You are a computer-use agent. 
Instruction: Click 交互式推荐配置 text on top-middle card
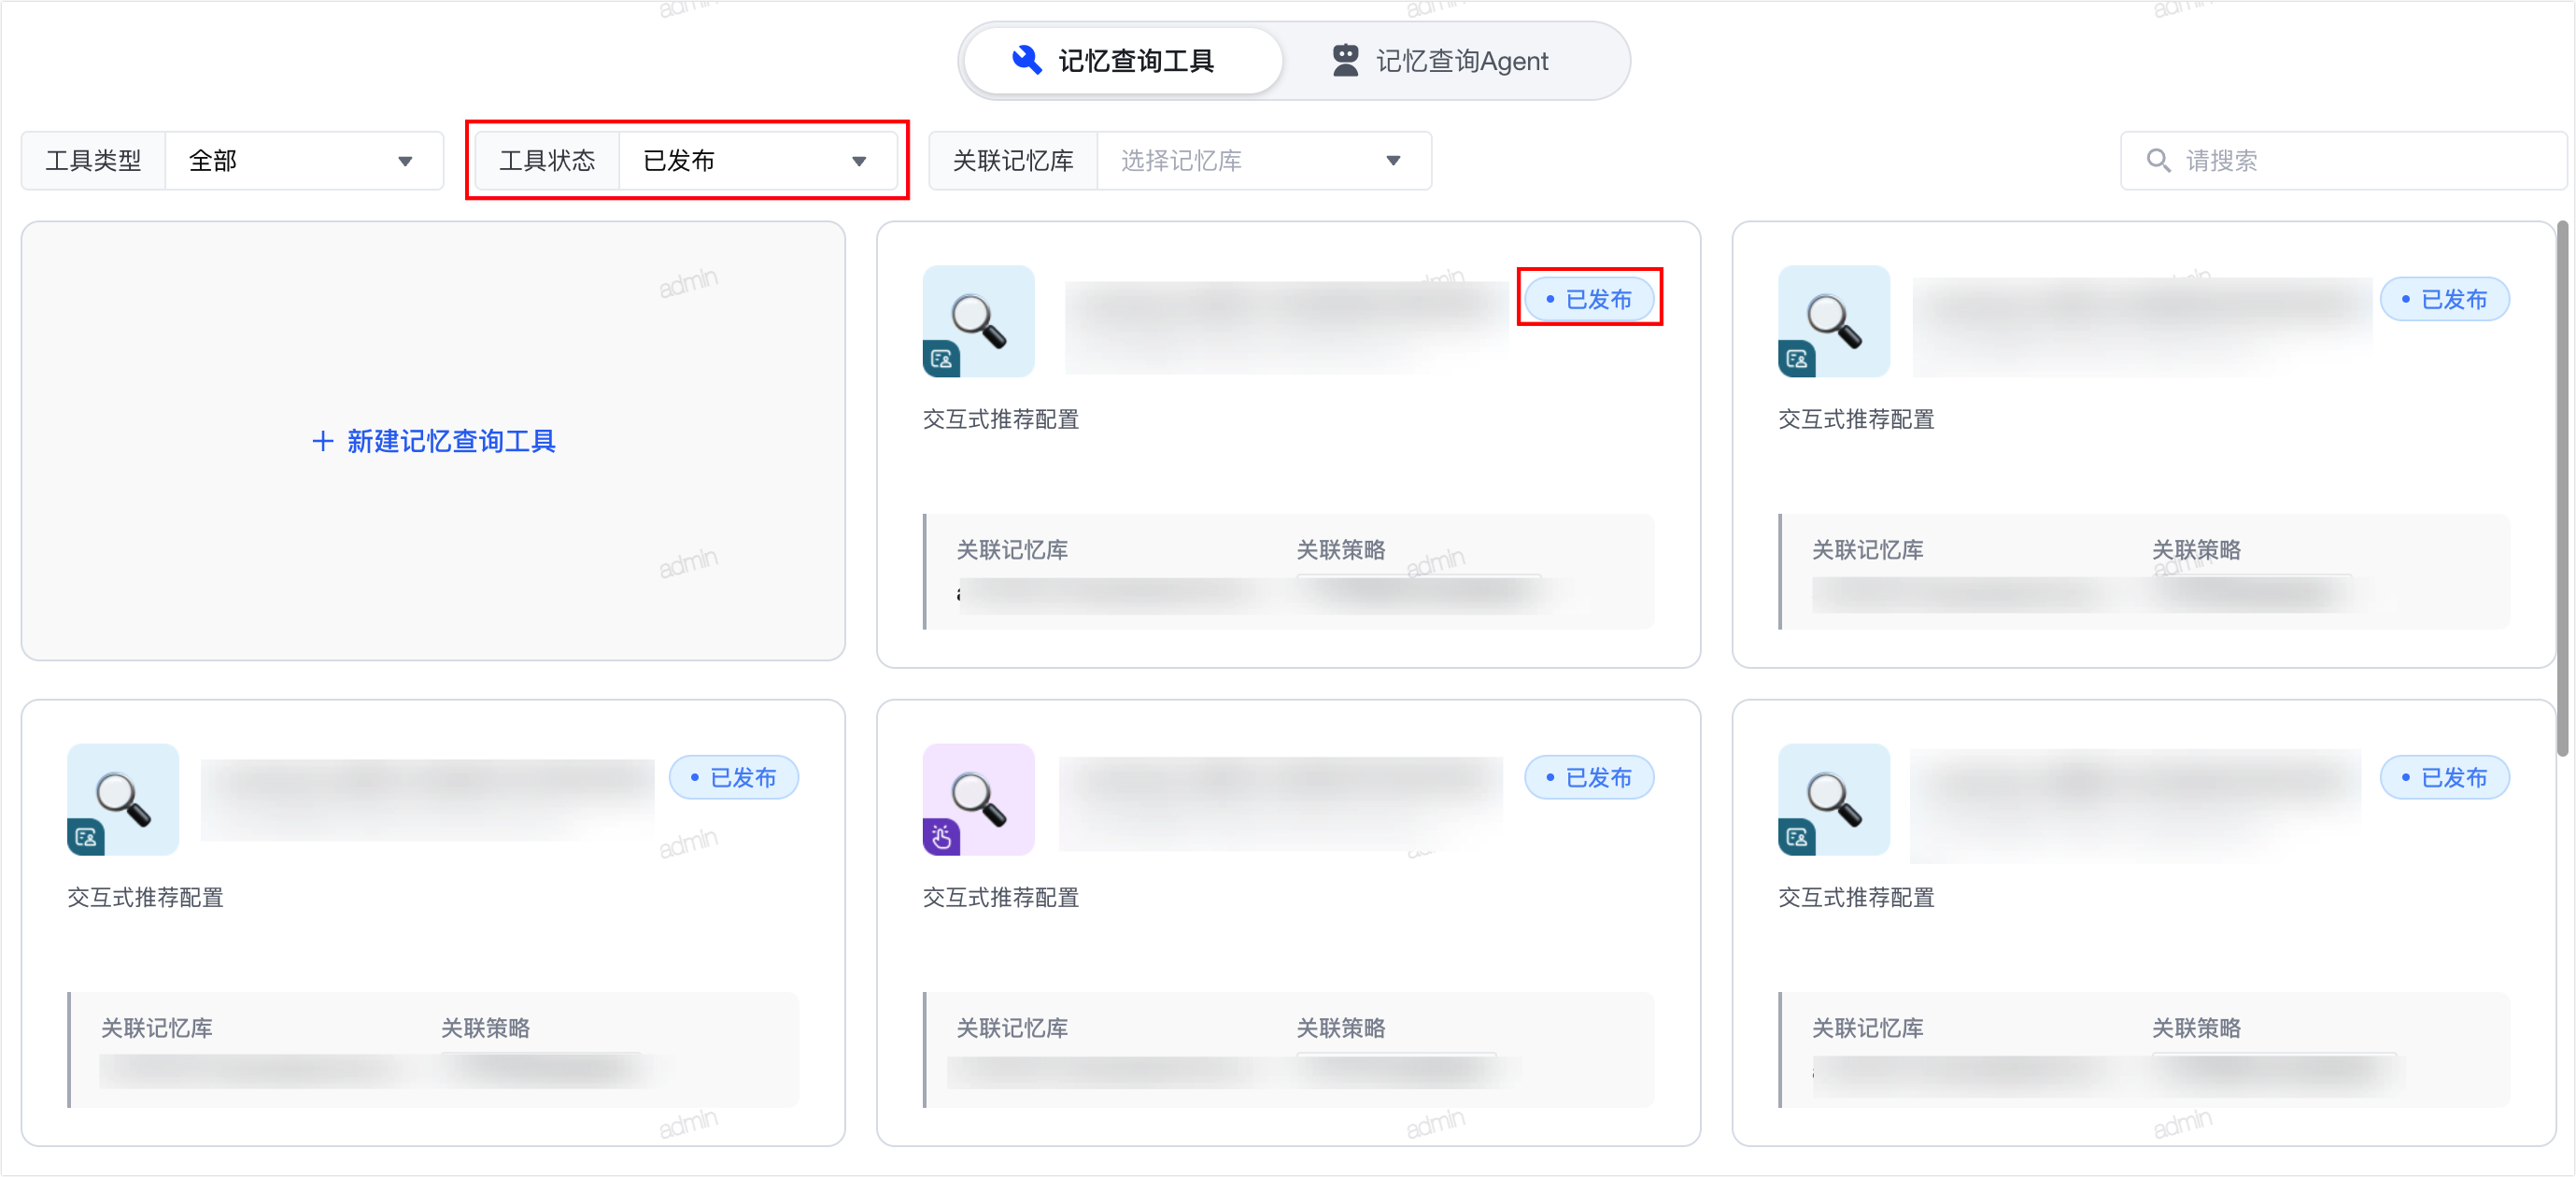1001,419
